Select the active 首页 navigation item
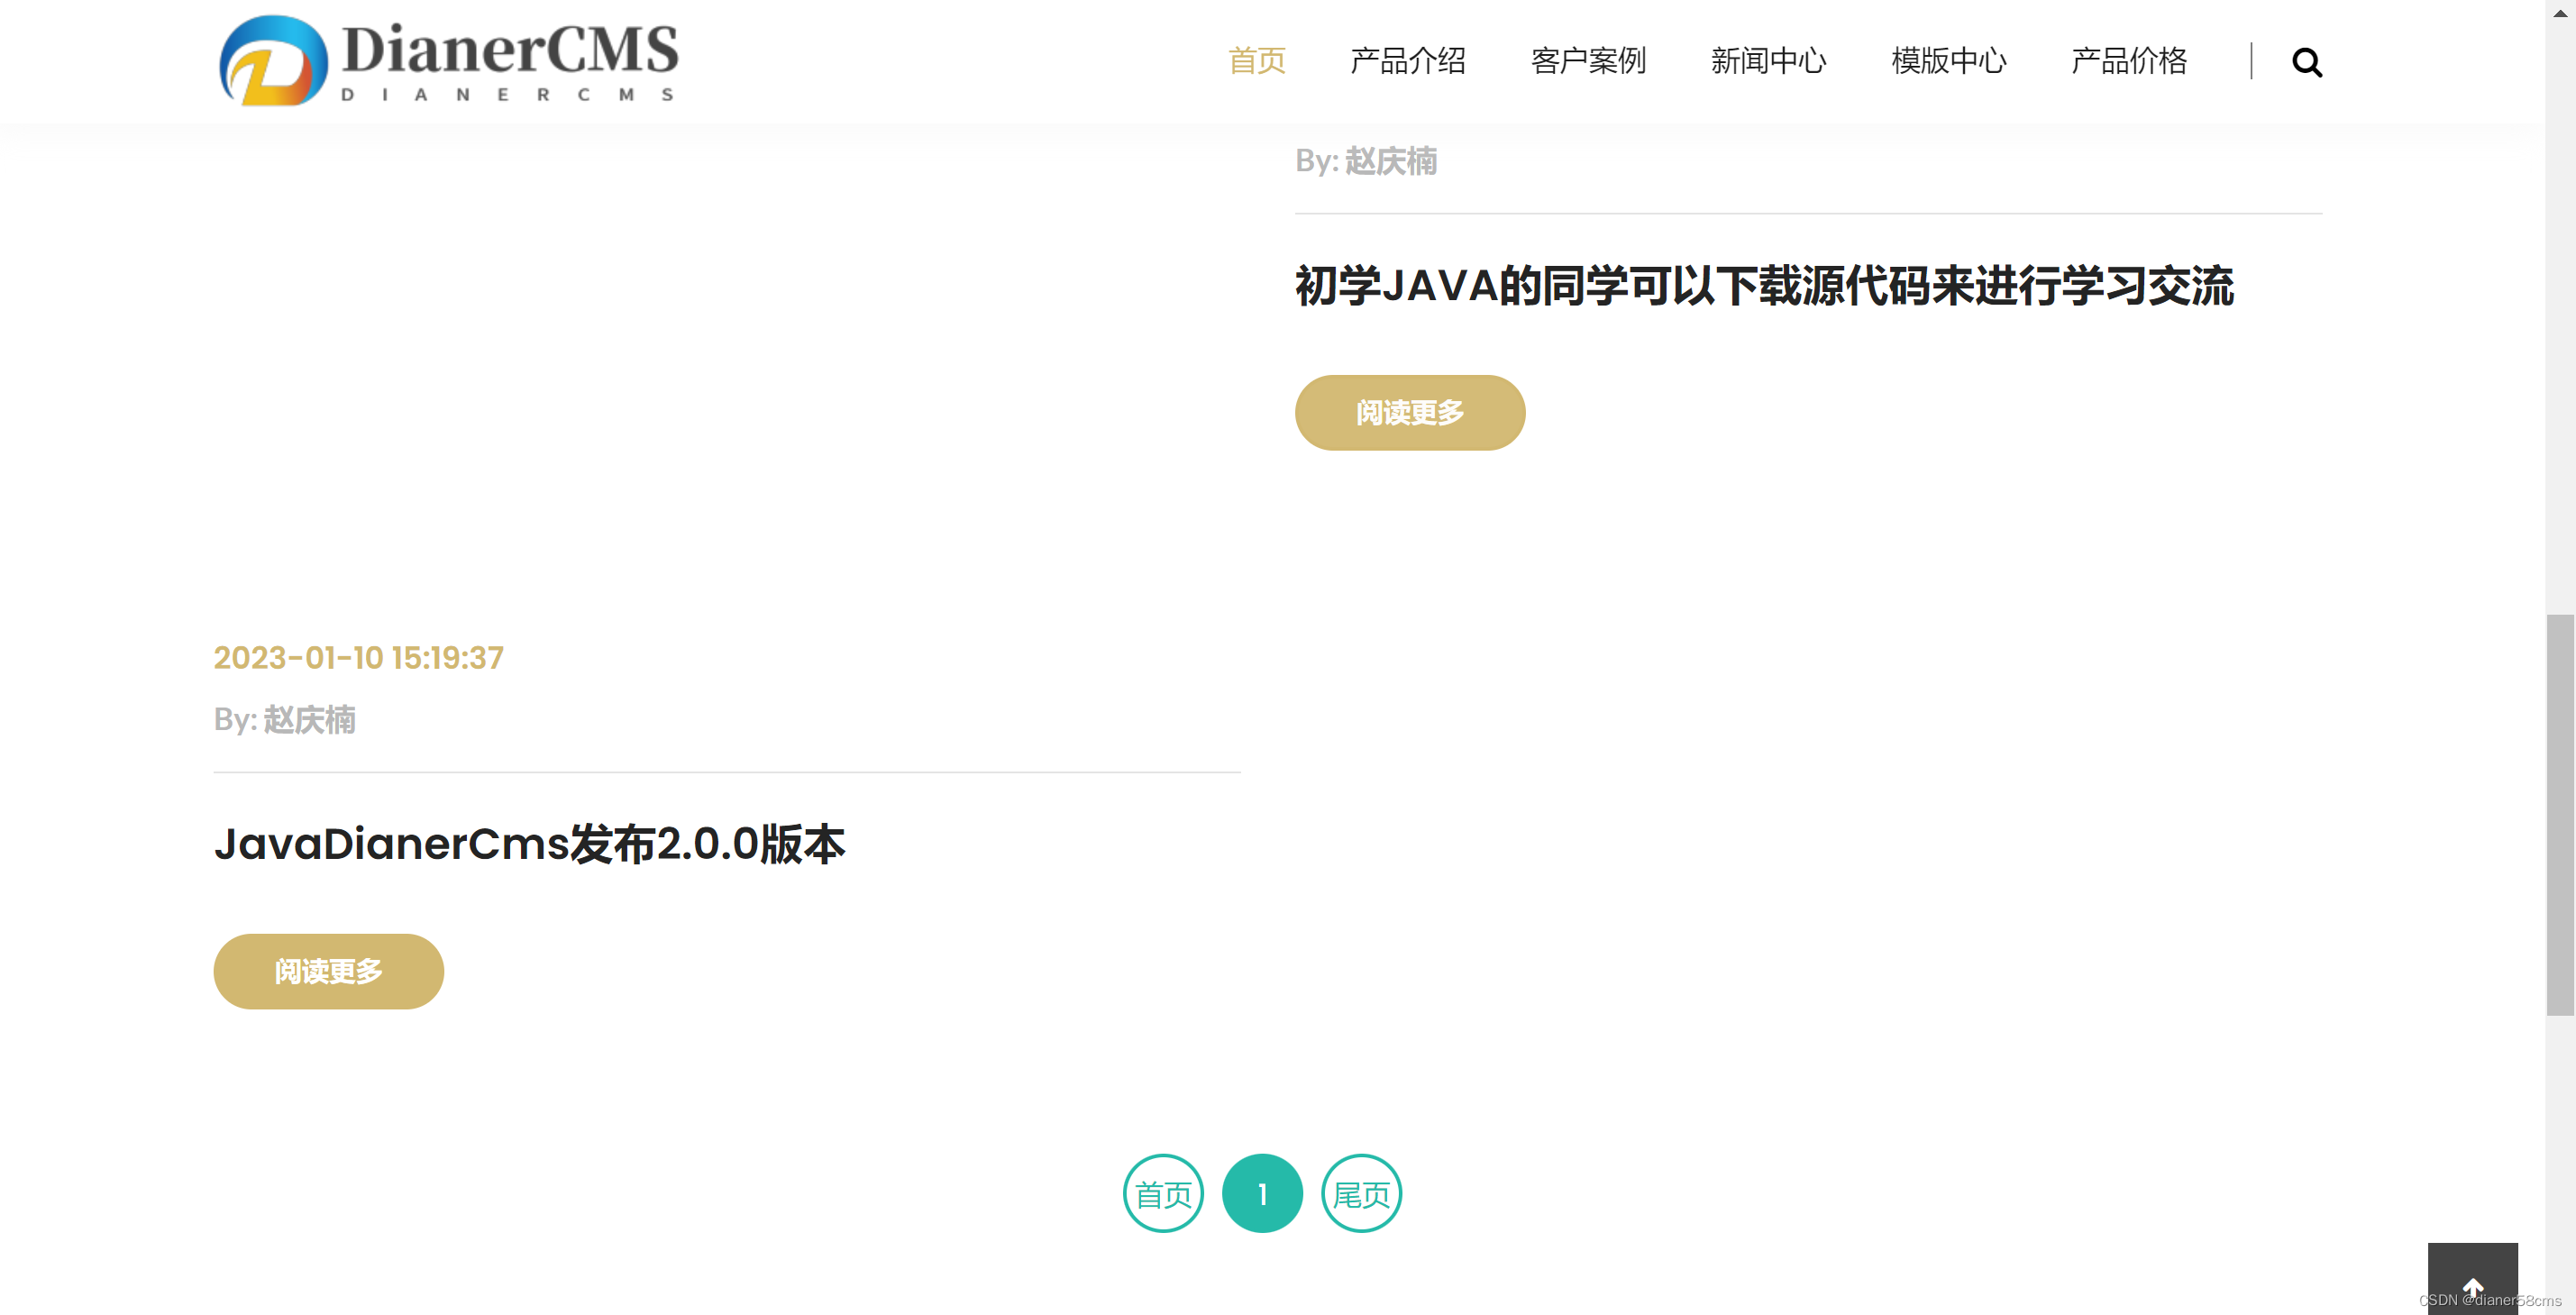This screenshot has width=2576, height=1315. coord(1257,61)
